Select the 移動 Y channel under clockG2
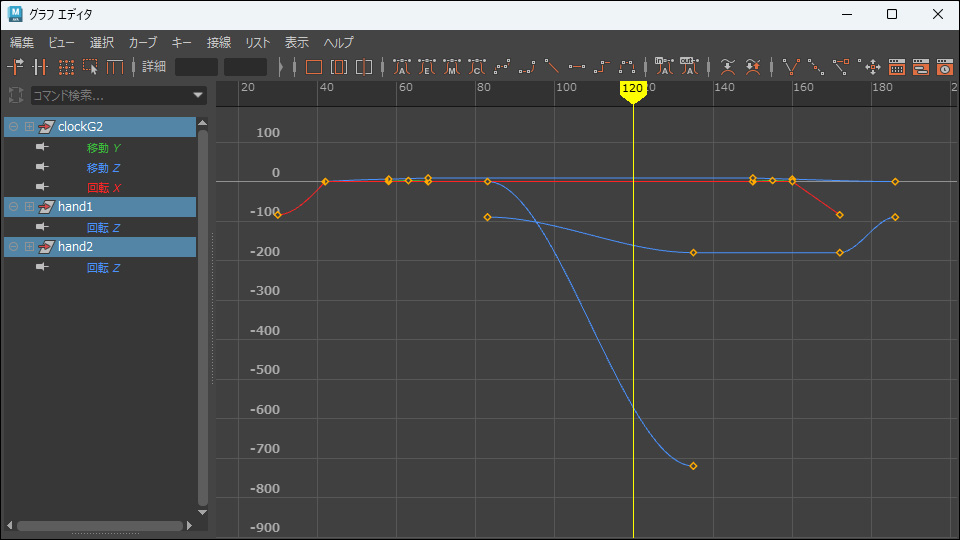The width and height of the screenshot is (960, 540). tap(104, 148)
